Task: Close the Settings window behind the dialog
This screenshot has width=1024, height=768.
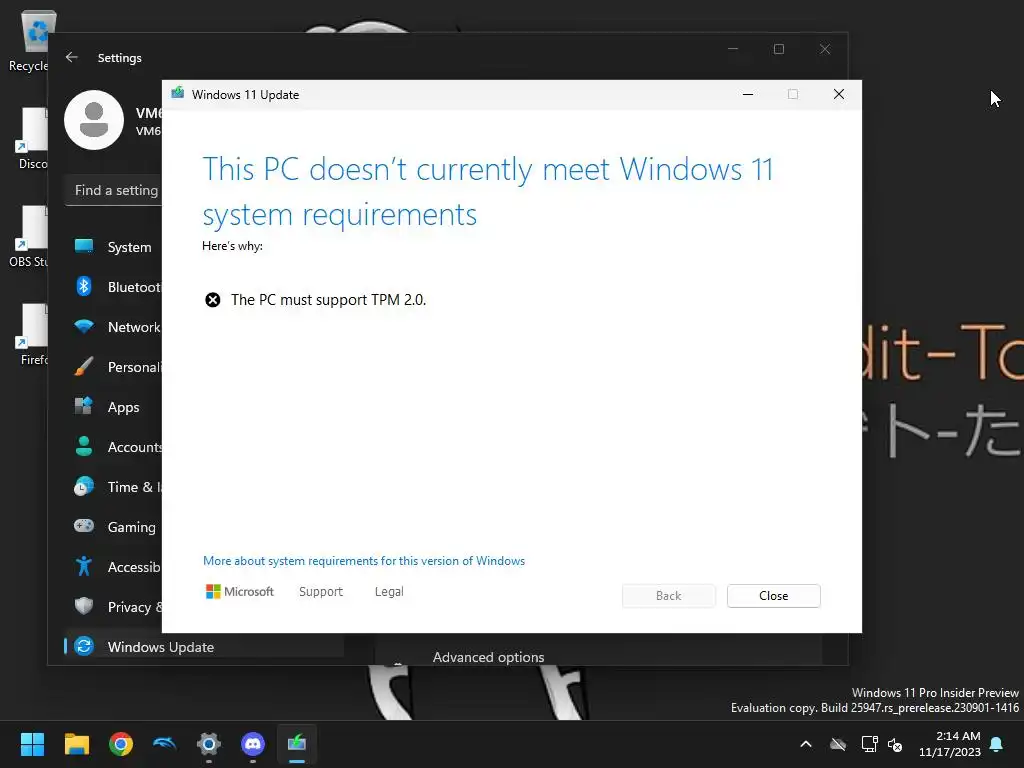Action: [825, 49]
